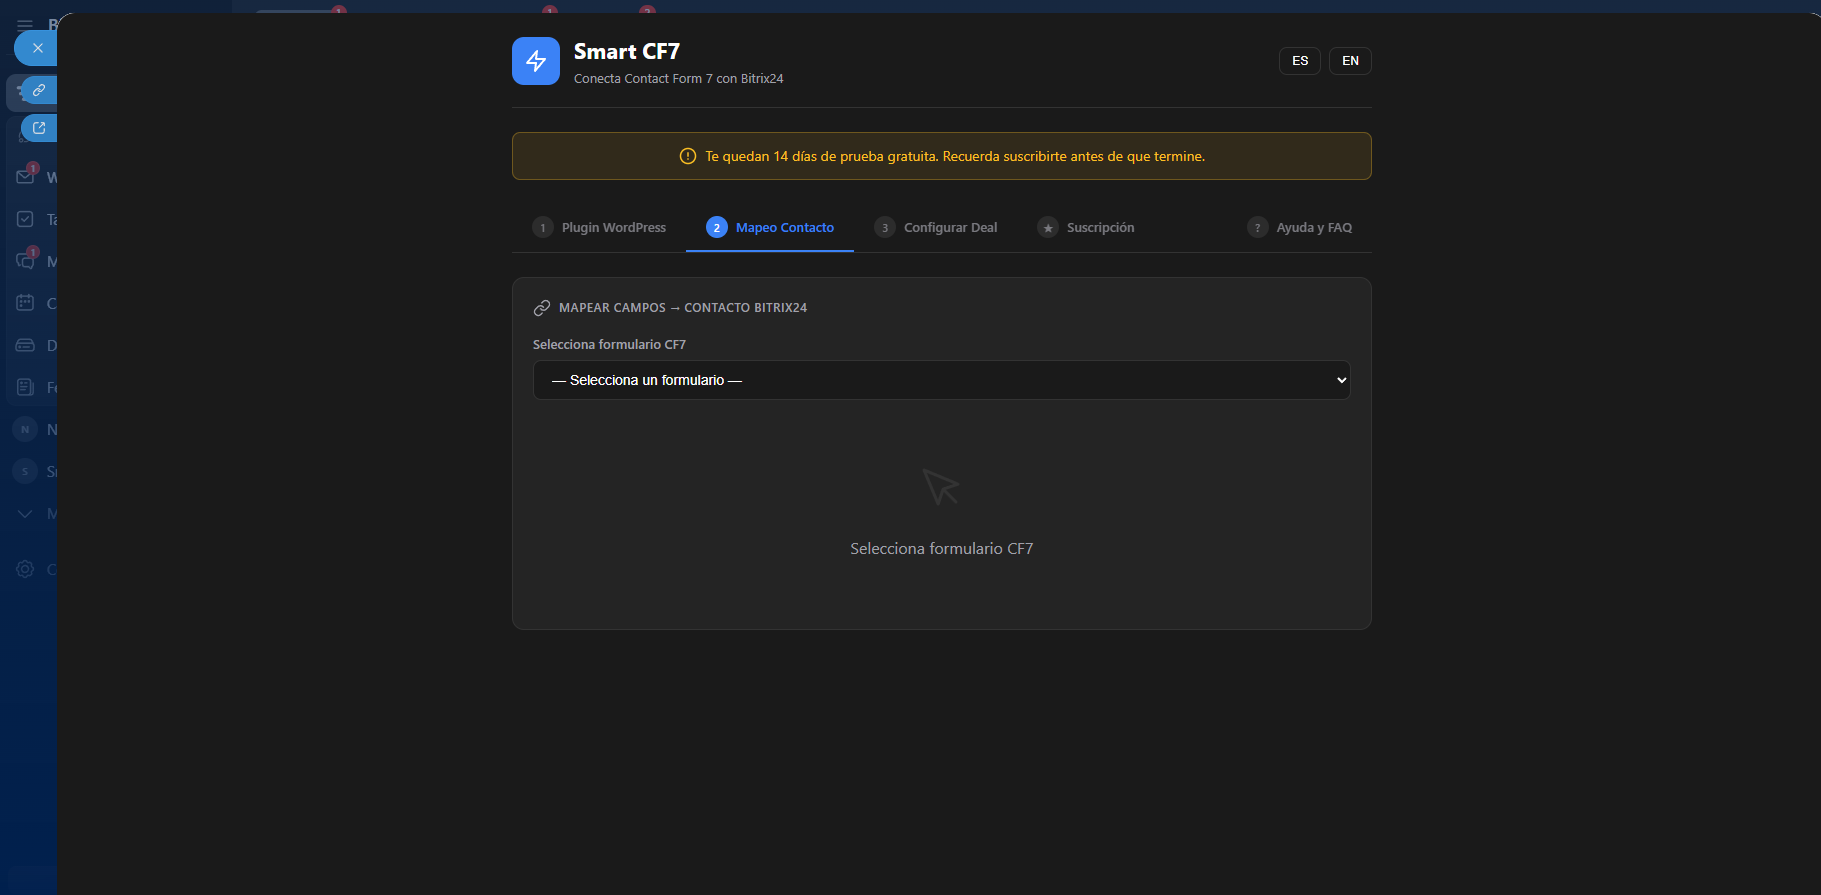Select the Mapeo Contacto tab
Screen dimensions: 1821x895
click(x=770, y=228)
